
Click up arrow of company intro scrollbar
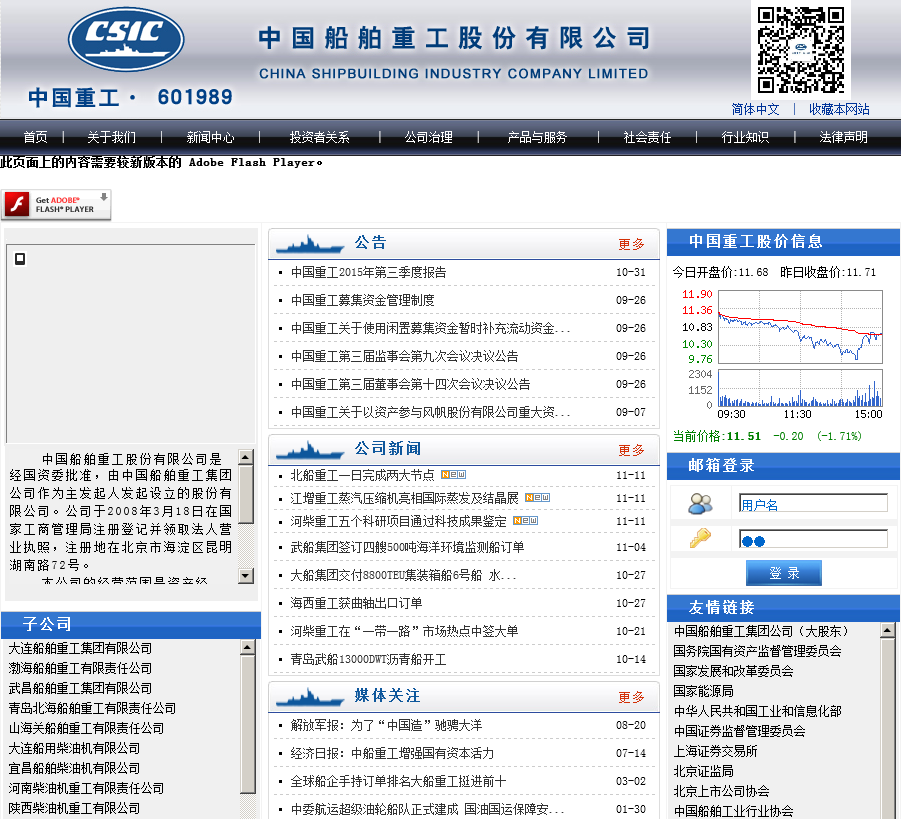point(246,457)
